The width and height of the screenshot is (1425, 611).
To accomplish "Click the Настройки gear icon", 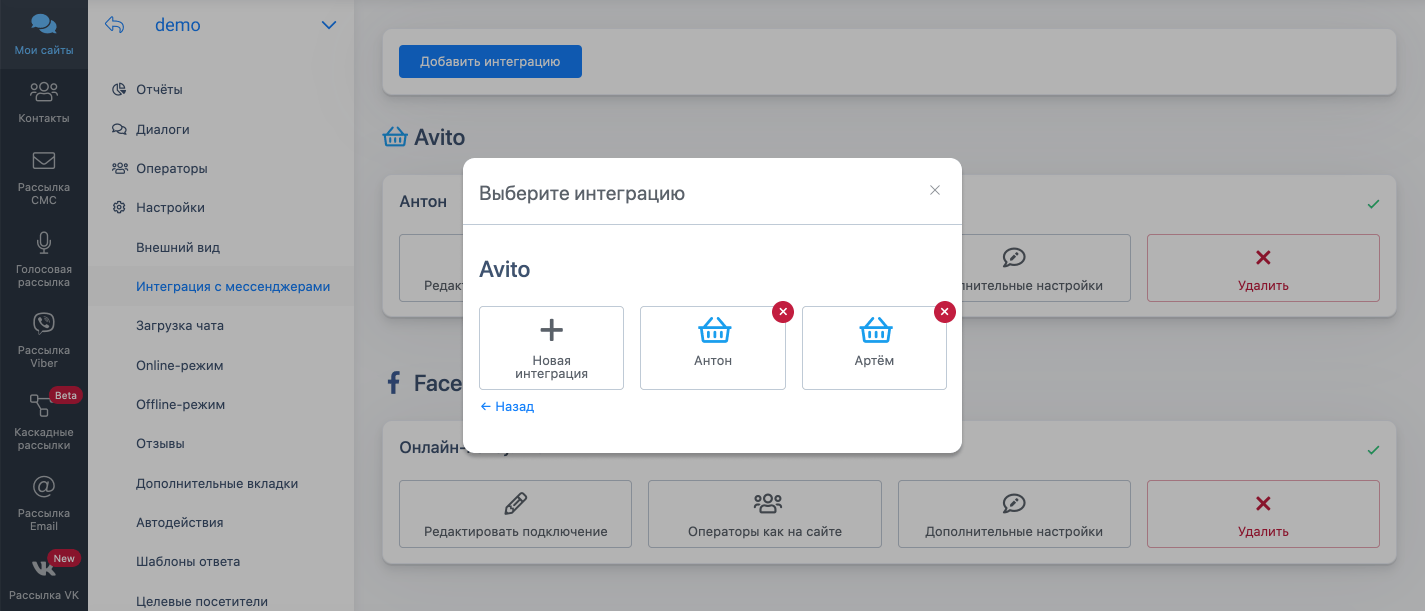I will coord(119,208).
